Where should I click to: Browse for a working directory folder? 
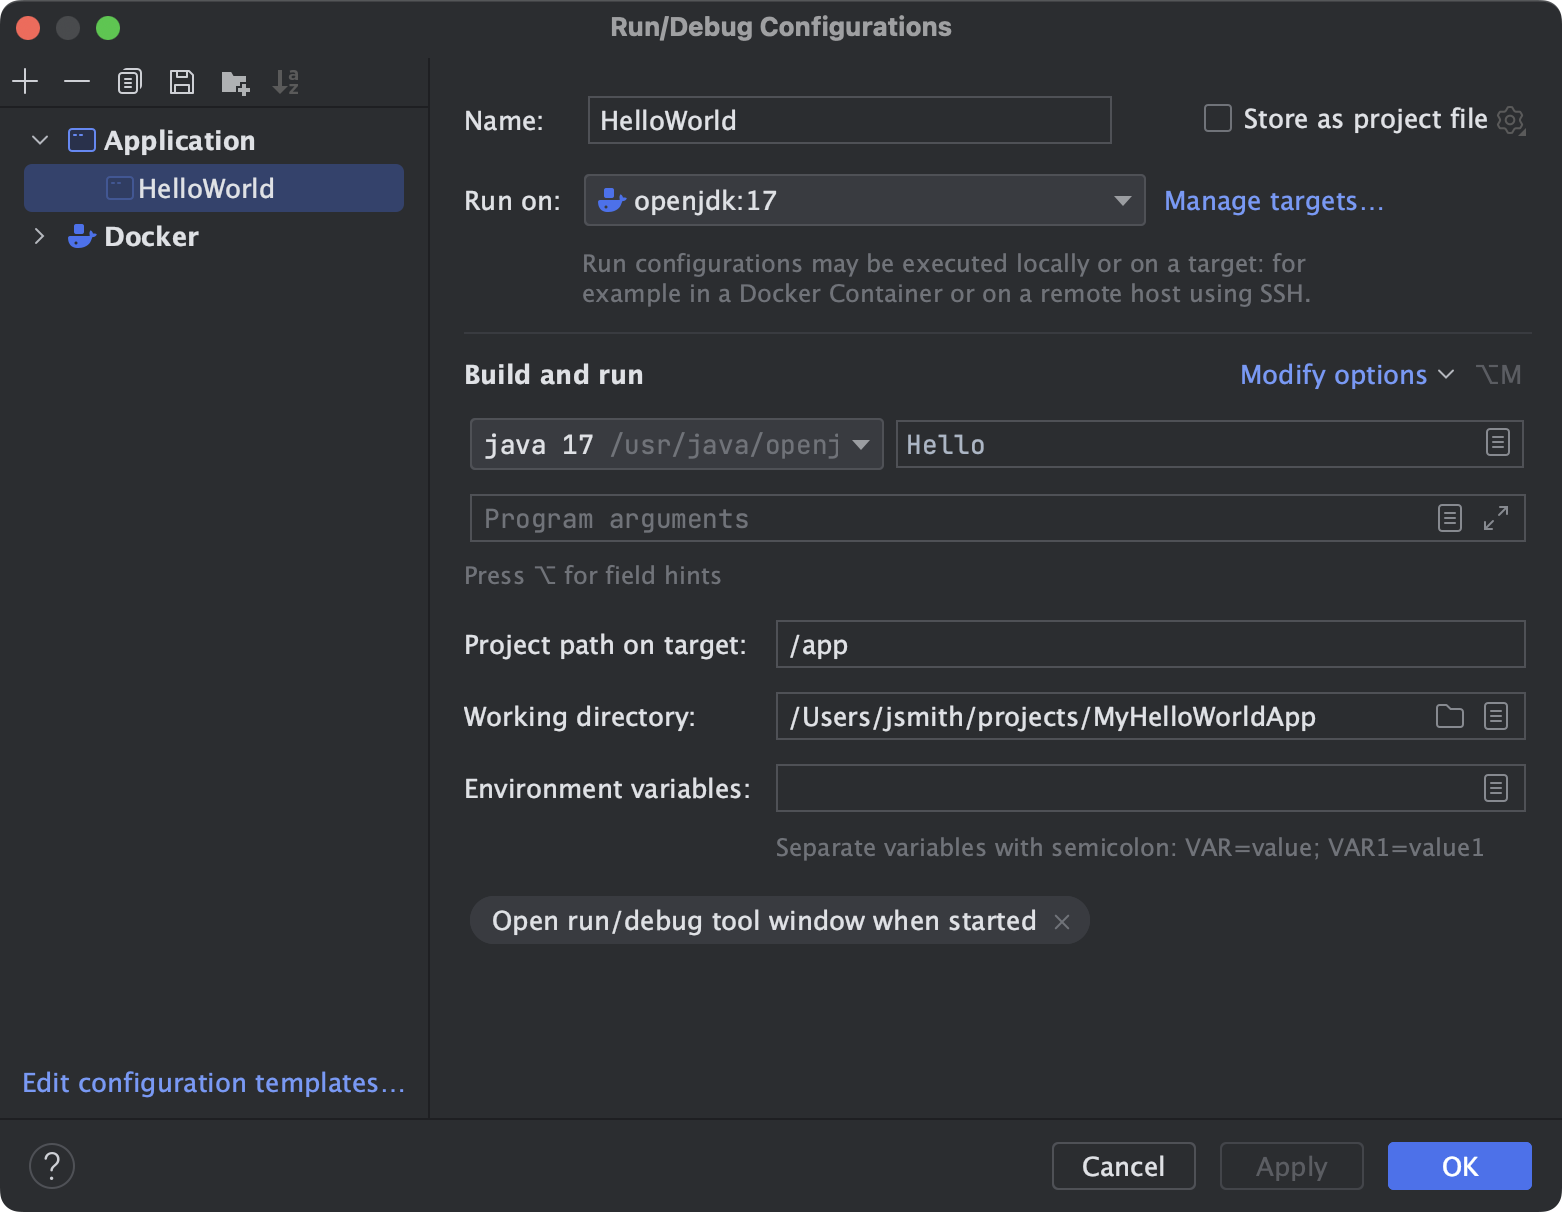click(1448, 716)
